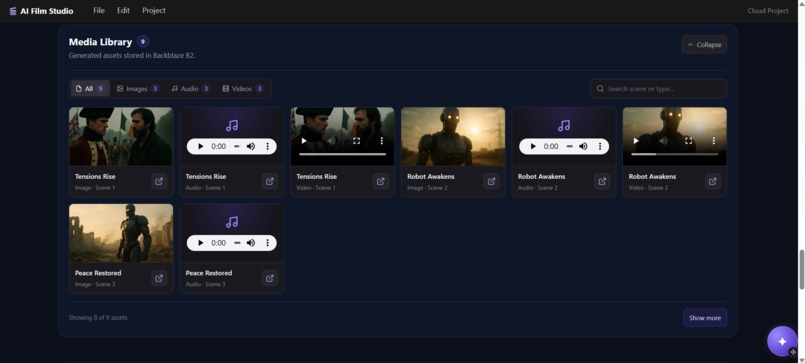Play the Robot Awakens video
Image resolution: width=806 pixels, height=363 pixels.
click(636, 140)
